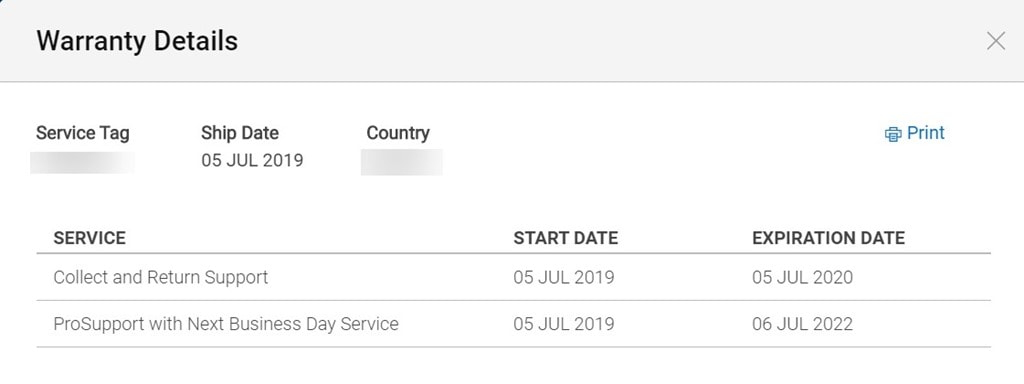Image resolution: width=1024 pixels, height=384 pixels.
Task: Click the EXPIRATION DATE column header
Action: 829,238
